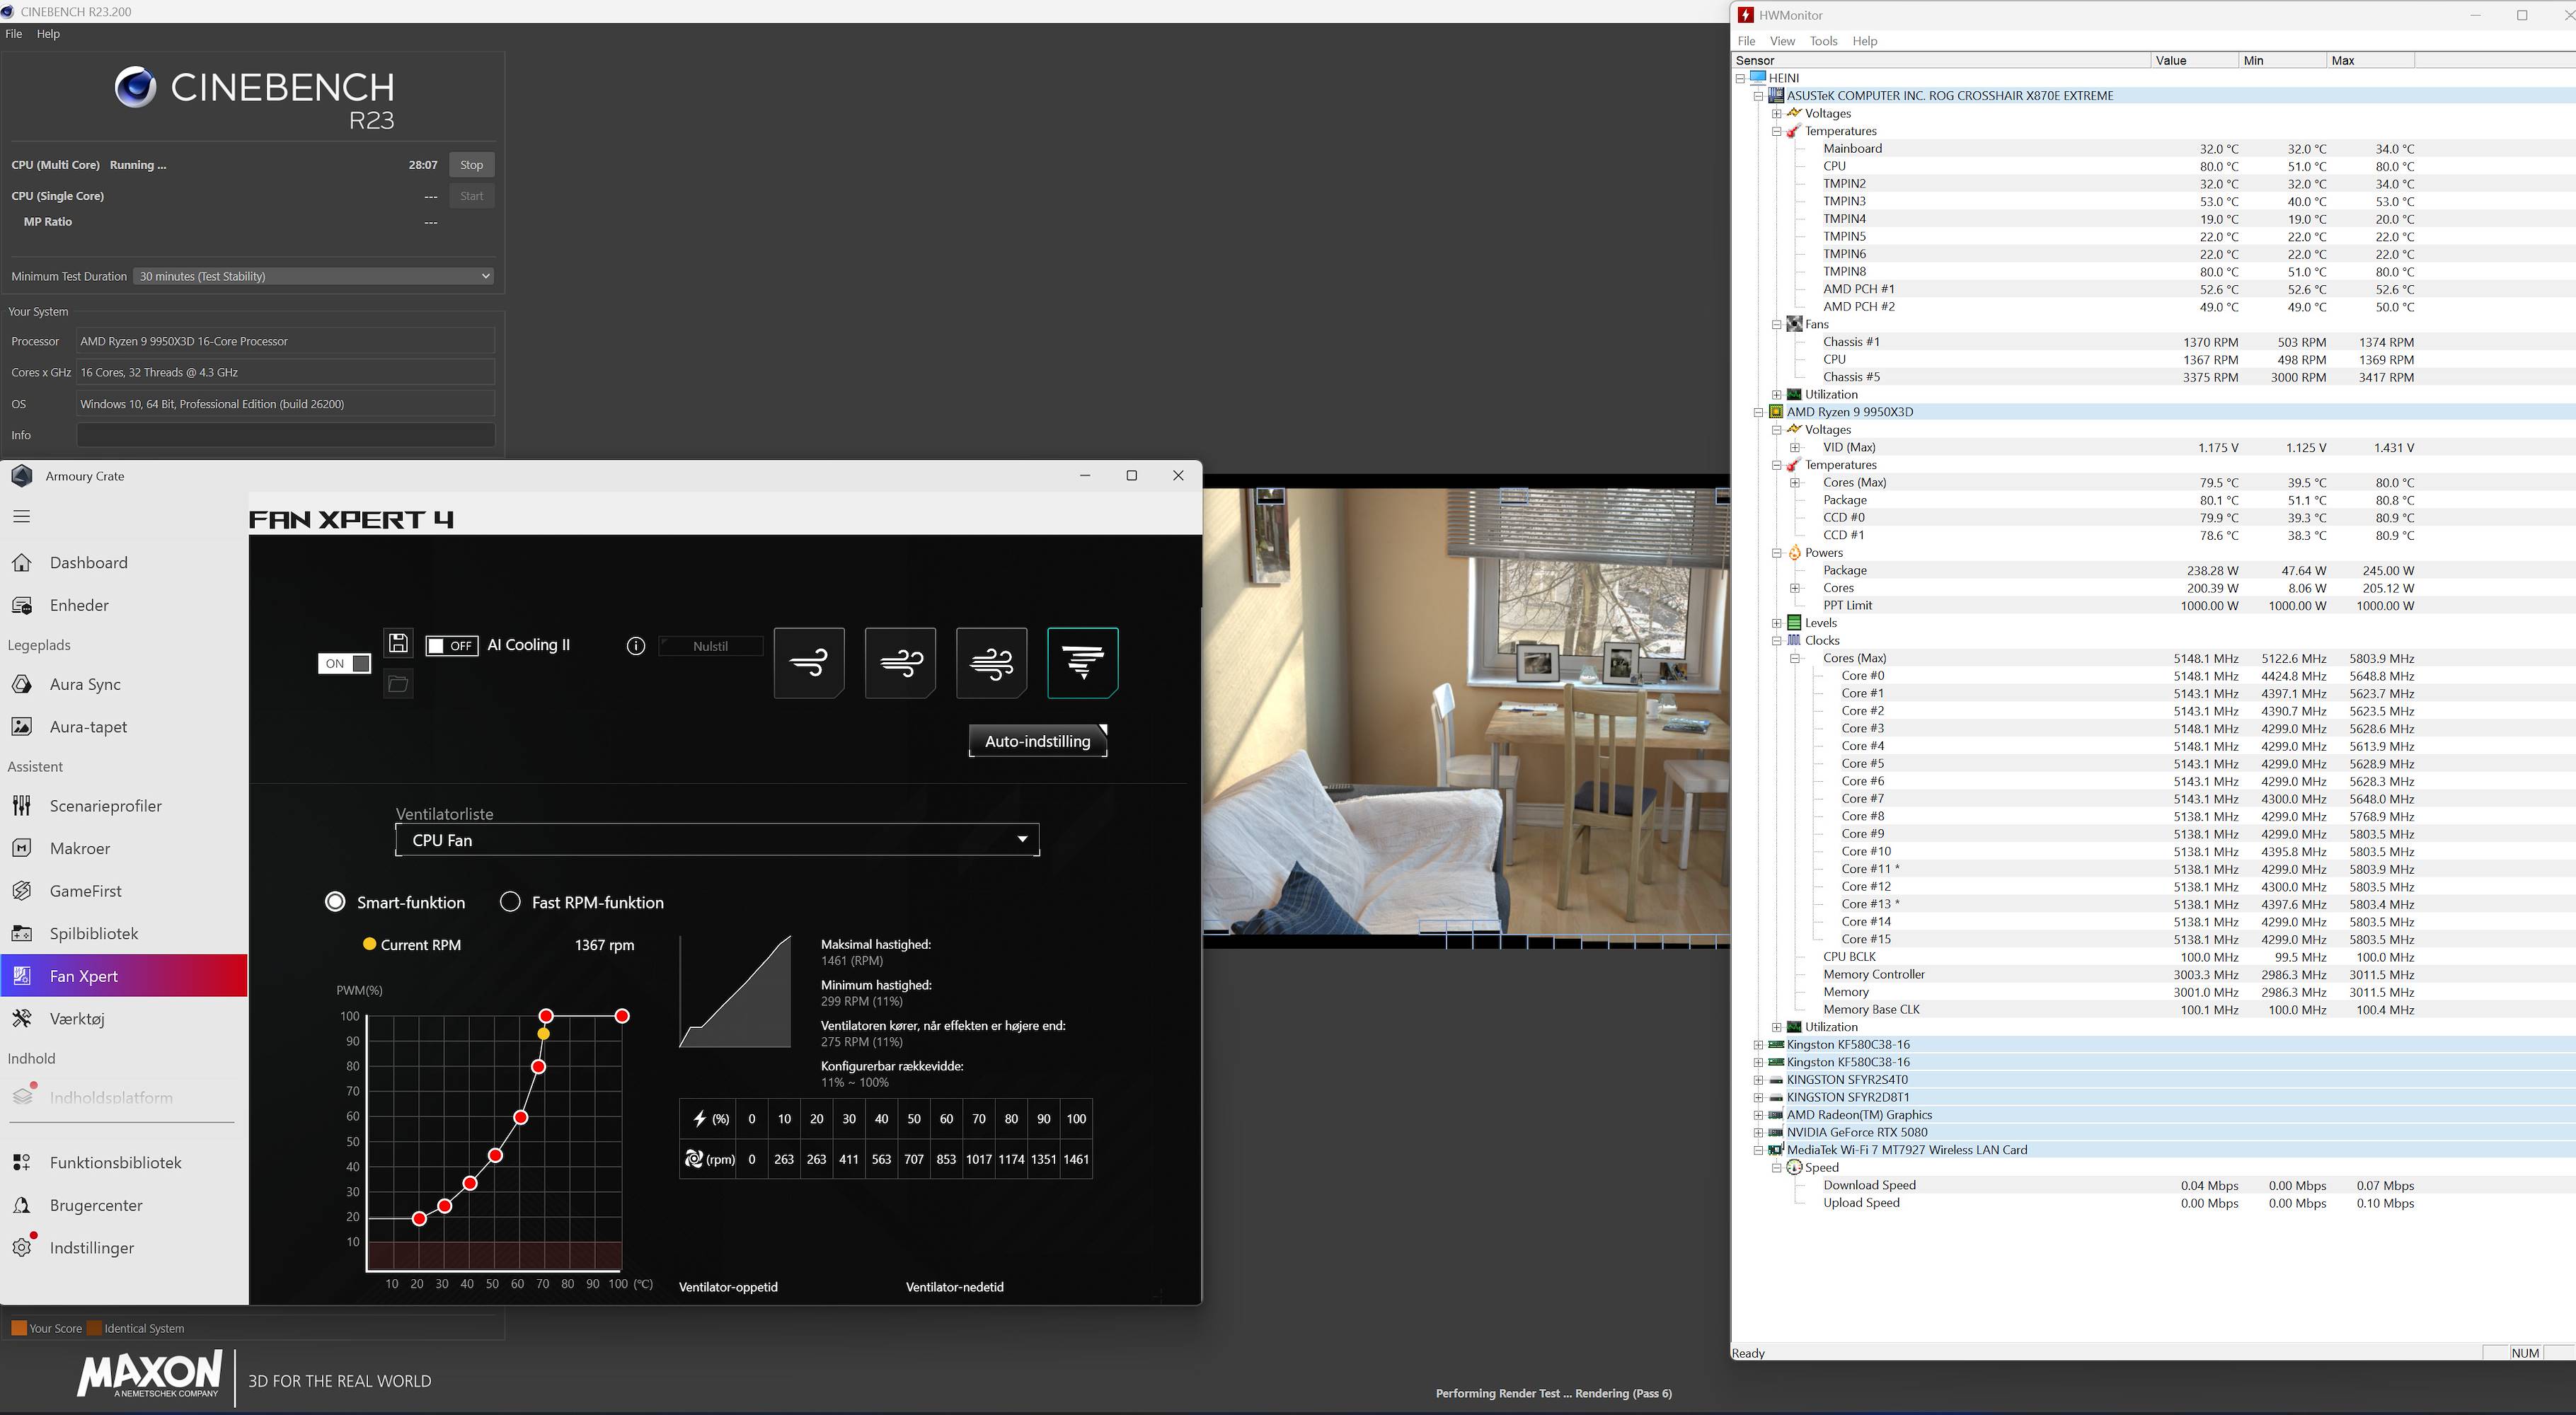Select the Turbo fan mode icon
This screenshot has height=1415, width=2576.
tap(991, 662)
